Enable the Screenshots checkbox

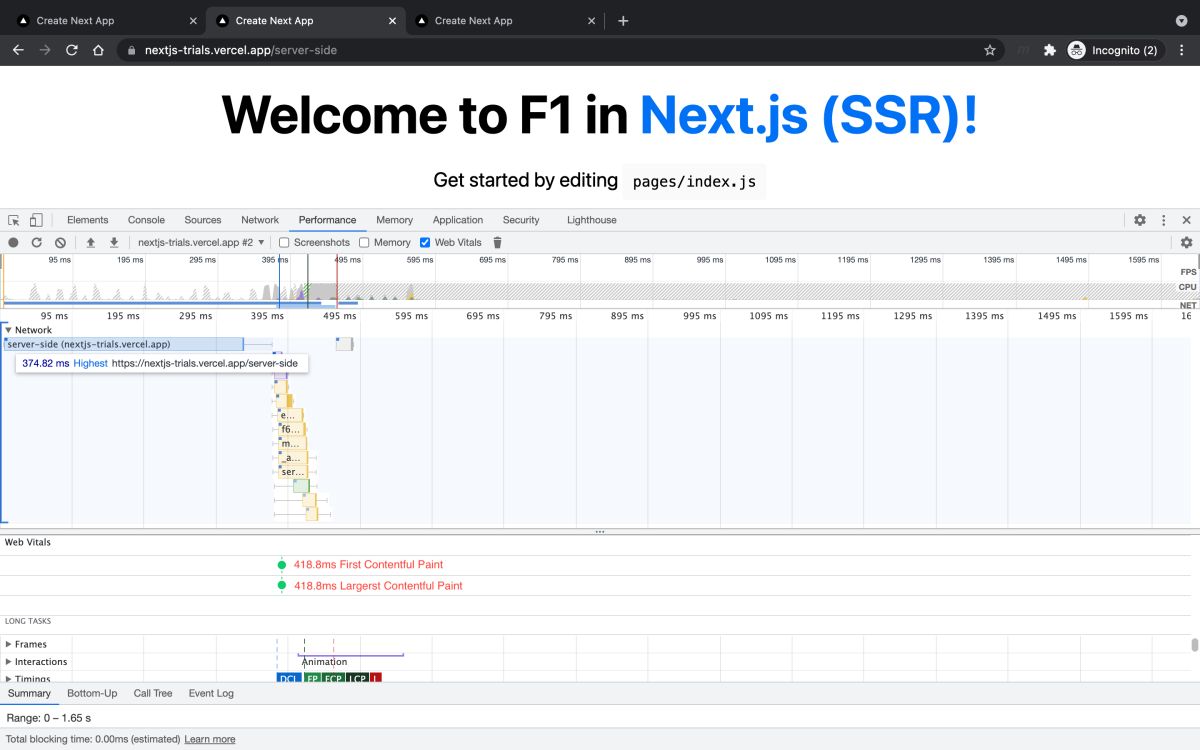(284, 242)
